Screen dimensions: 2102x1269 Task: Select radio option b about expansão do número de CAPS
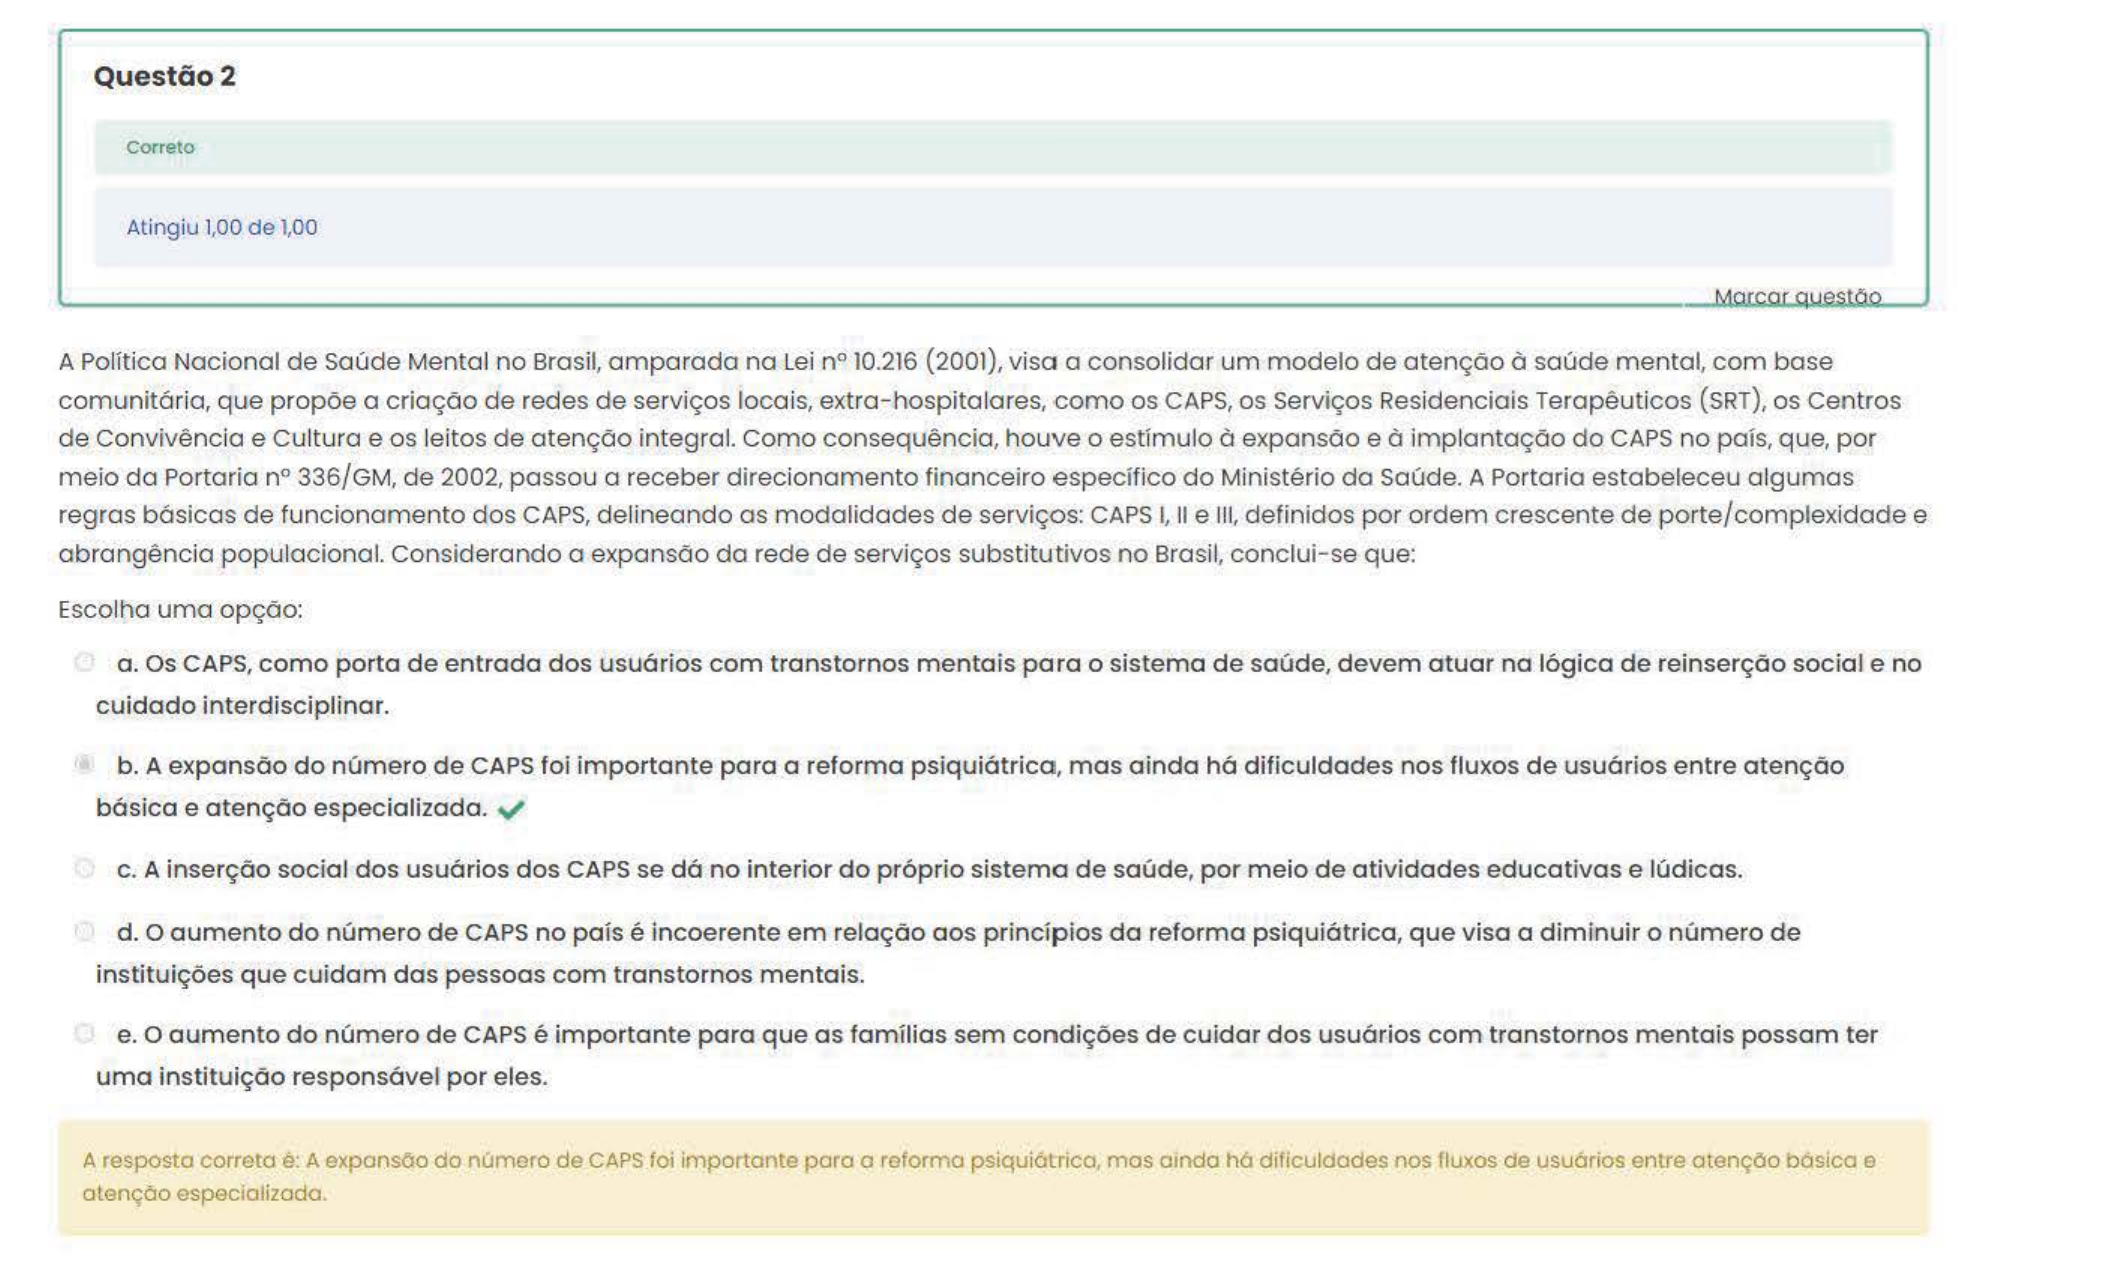[x=85, y=764]
